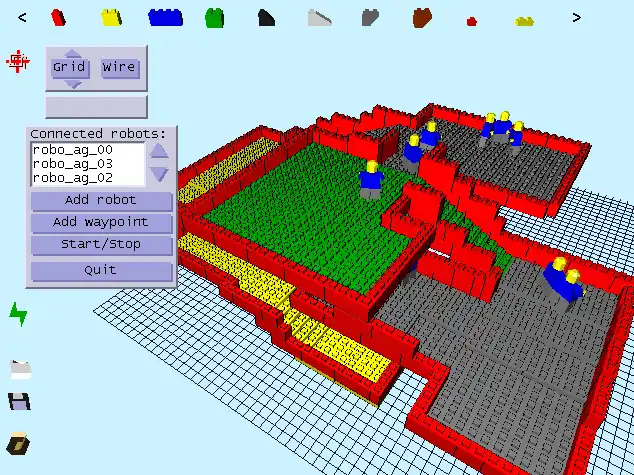Click the red crosshair target icon
Image resolution: width=634 pixels, height=475 pixels.
click(x=18, y=61)
